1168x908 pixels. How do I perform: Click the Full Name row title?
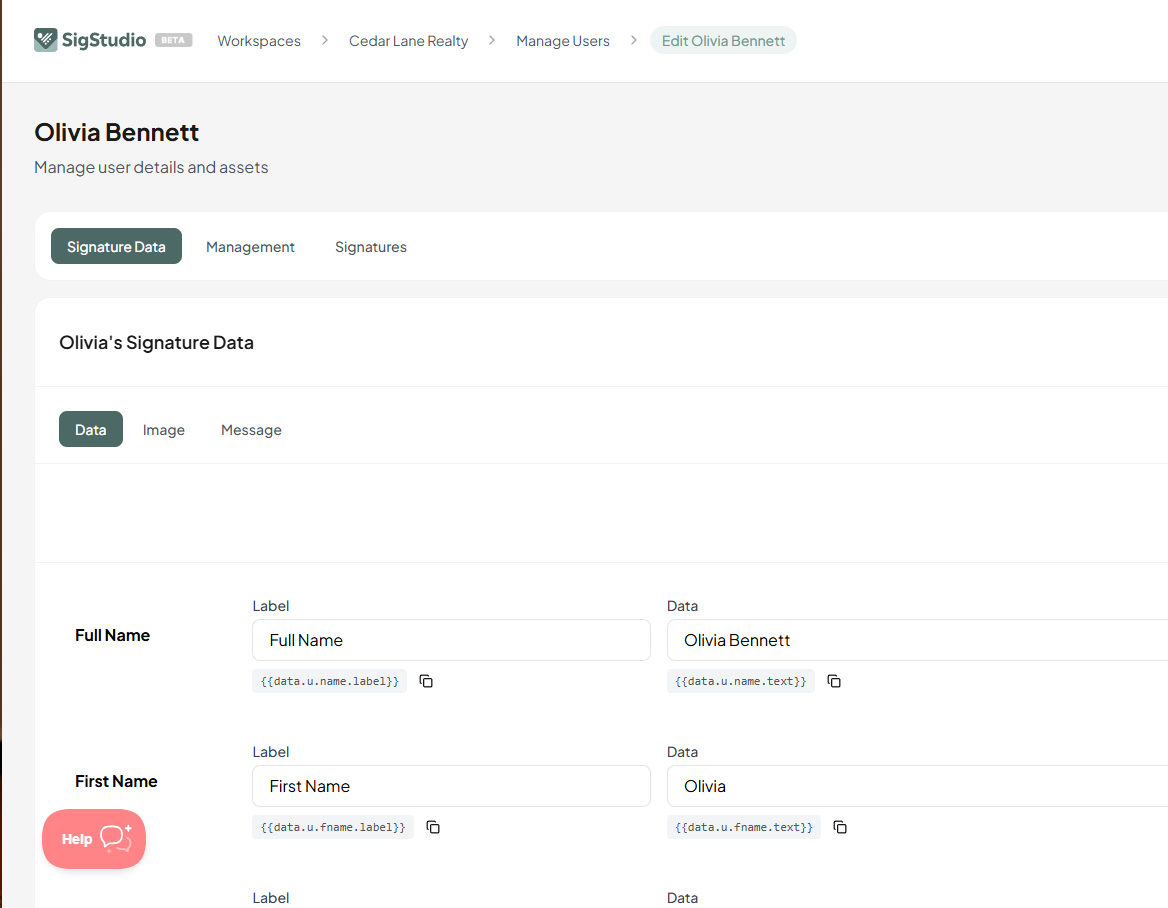[112, 635]
